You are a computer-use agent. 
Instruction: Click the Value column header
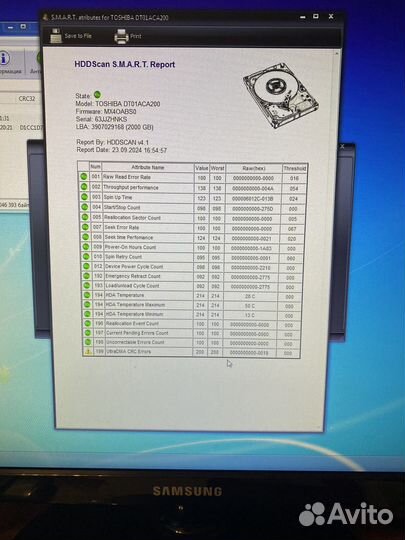pyautogui.click(x=201, y=168)
